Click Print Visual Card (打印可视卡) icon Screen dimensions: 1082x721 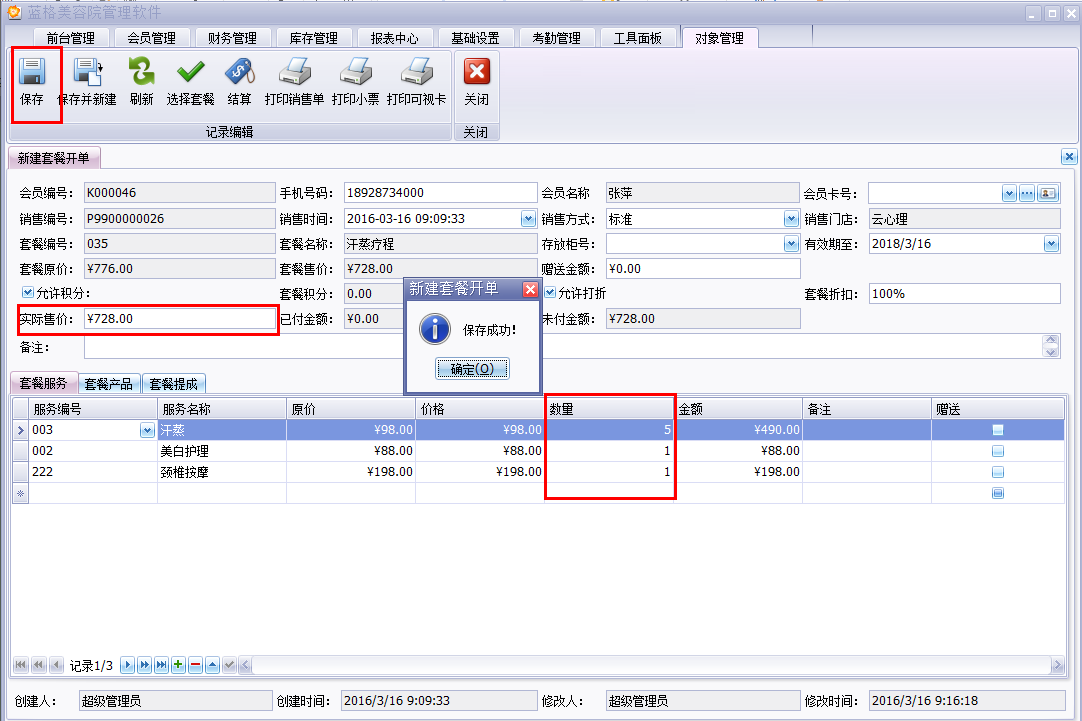click(x=416, y=74)
